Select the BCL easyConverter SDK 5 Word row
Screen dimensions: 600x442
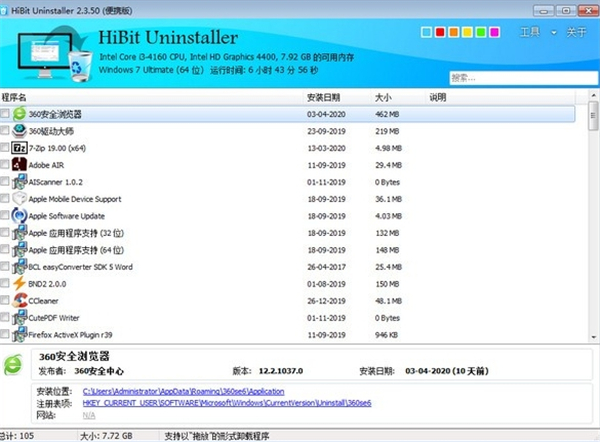(287, 267)
